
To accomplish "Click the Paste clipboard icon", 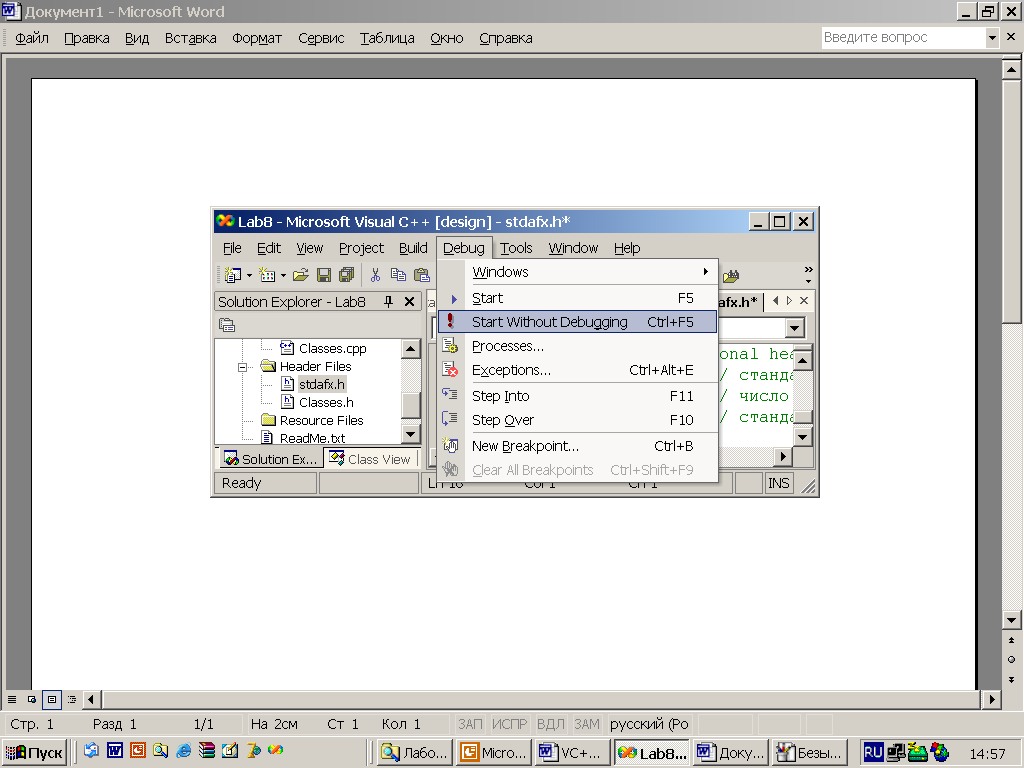I will [x=422, y=275].
